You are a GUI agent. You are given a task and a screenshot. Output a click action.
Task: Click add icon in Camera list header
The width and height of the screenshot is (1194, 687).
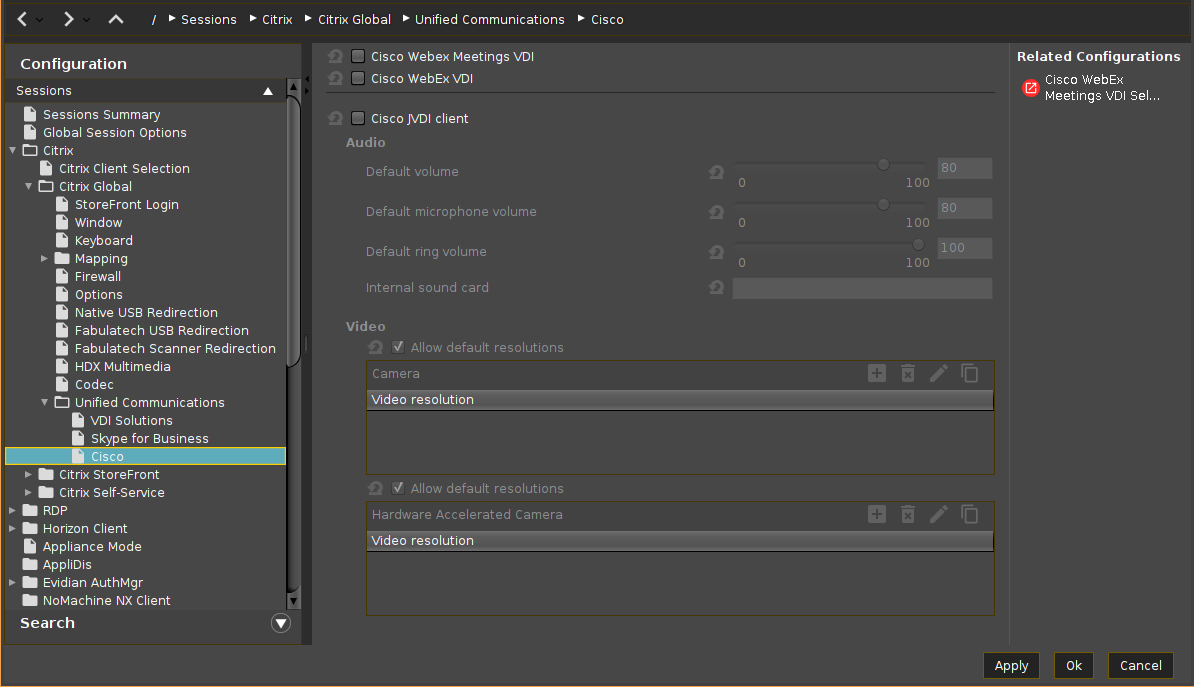pyautogui.click(x=877, y=374)
